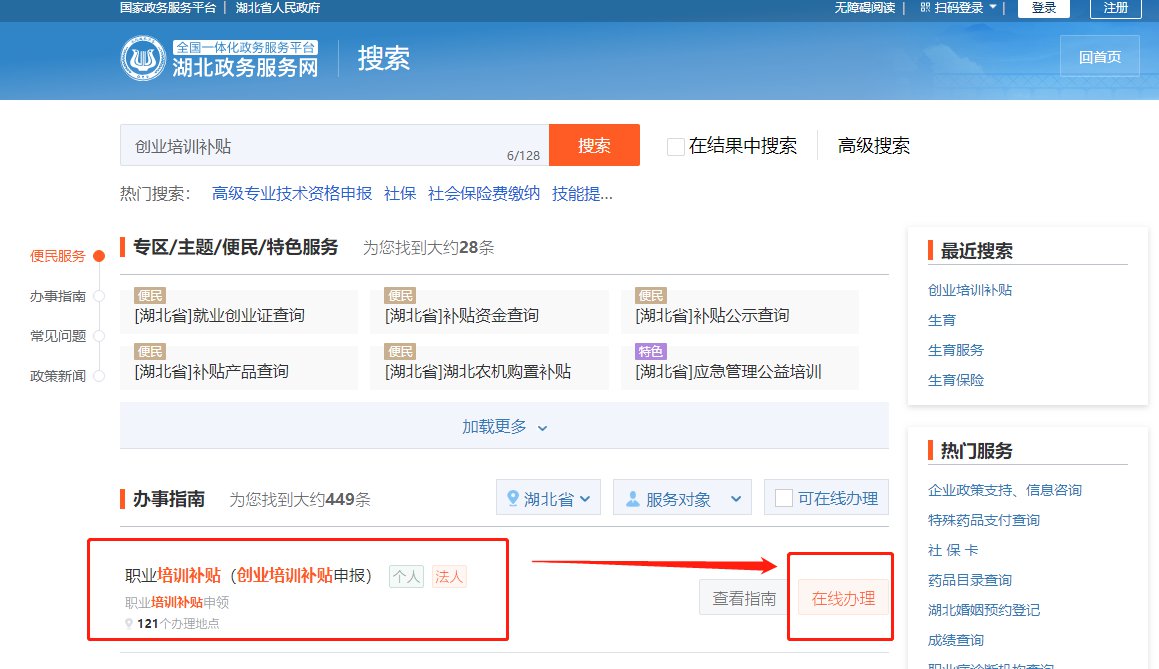Click the 湖北政务服务网 logo emblem
The height and width of the screenshot is (669, 1159).
click(143, 59)
